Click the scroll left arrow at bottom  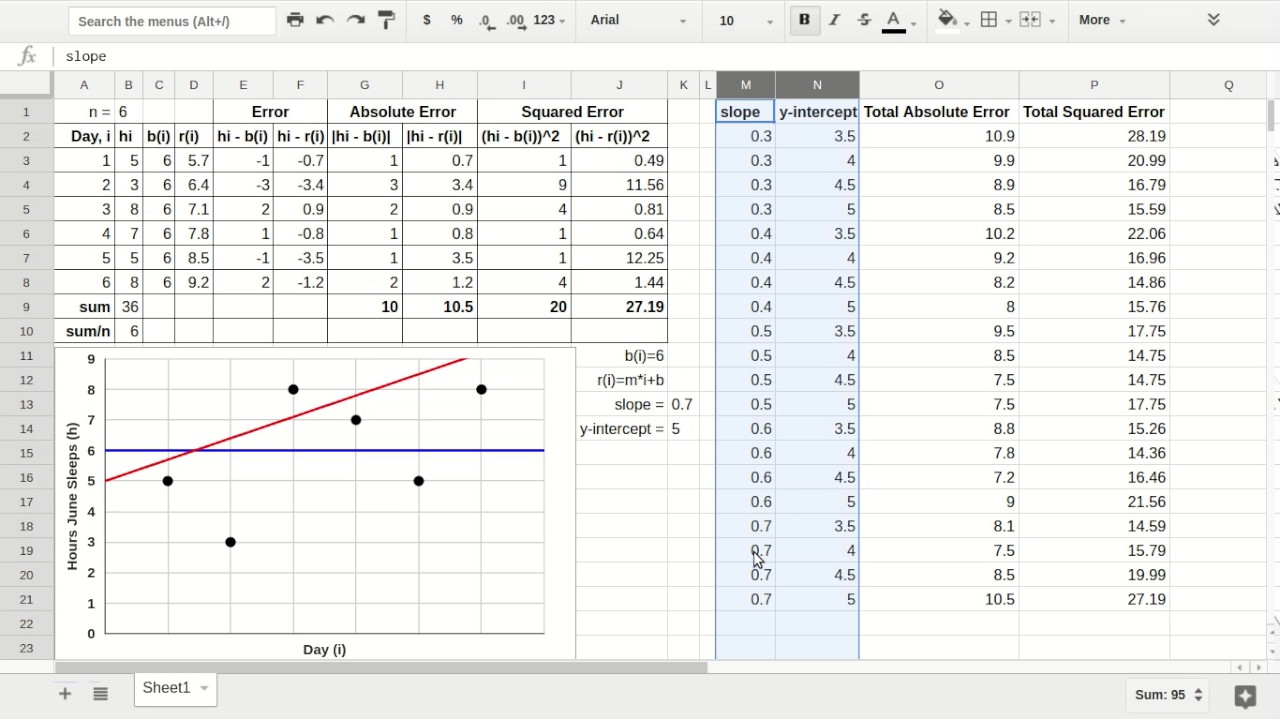click(1241, 667)
